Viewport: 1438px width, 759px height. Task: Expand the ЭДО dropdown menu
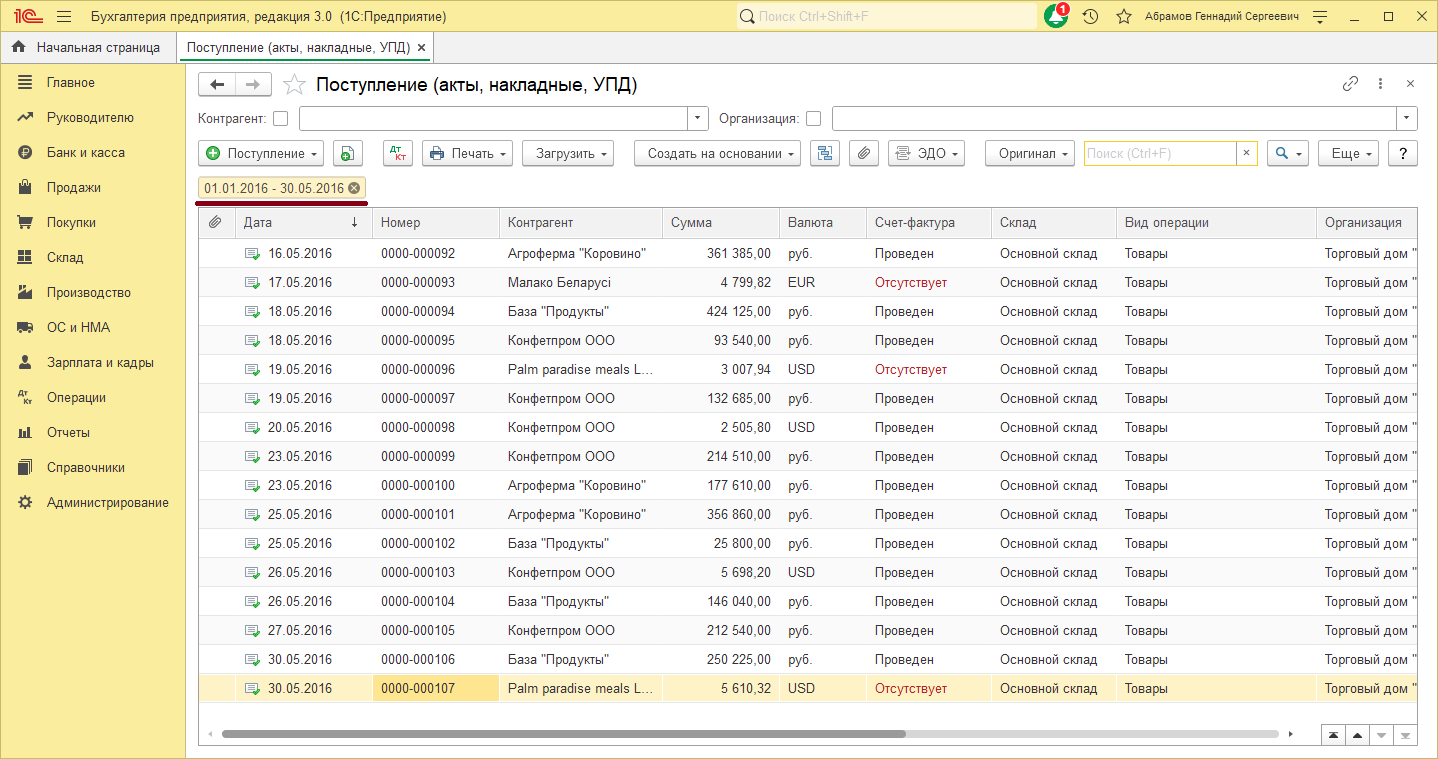(x=926, y=153)
